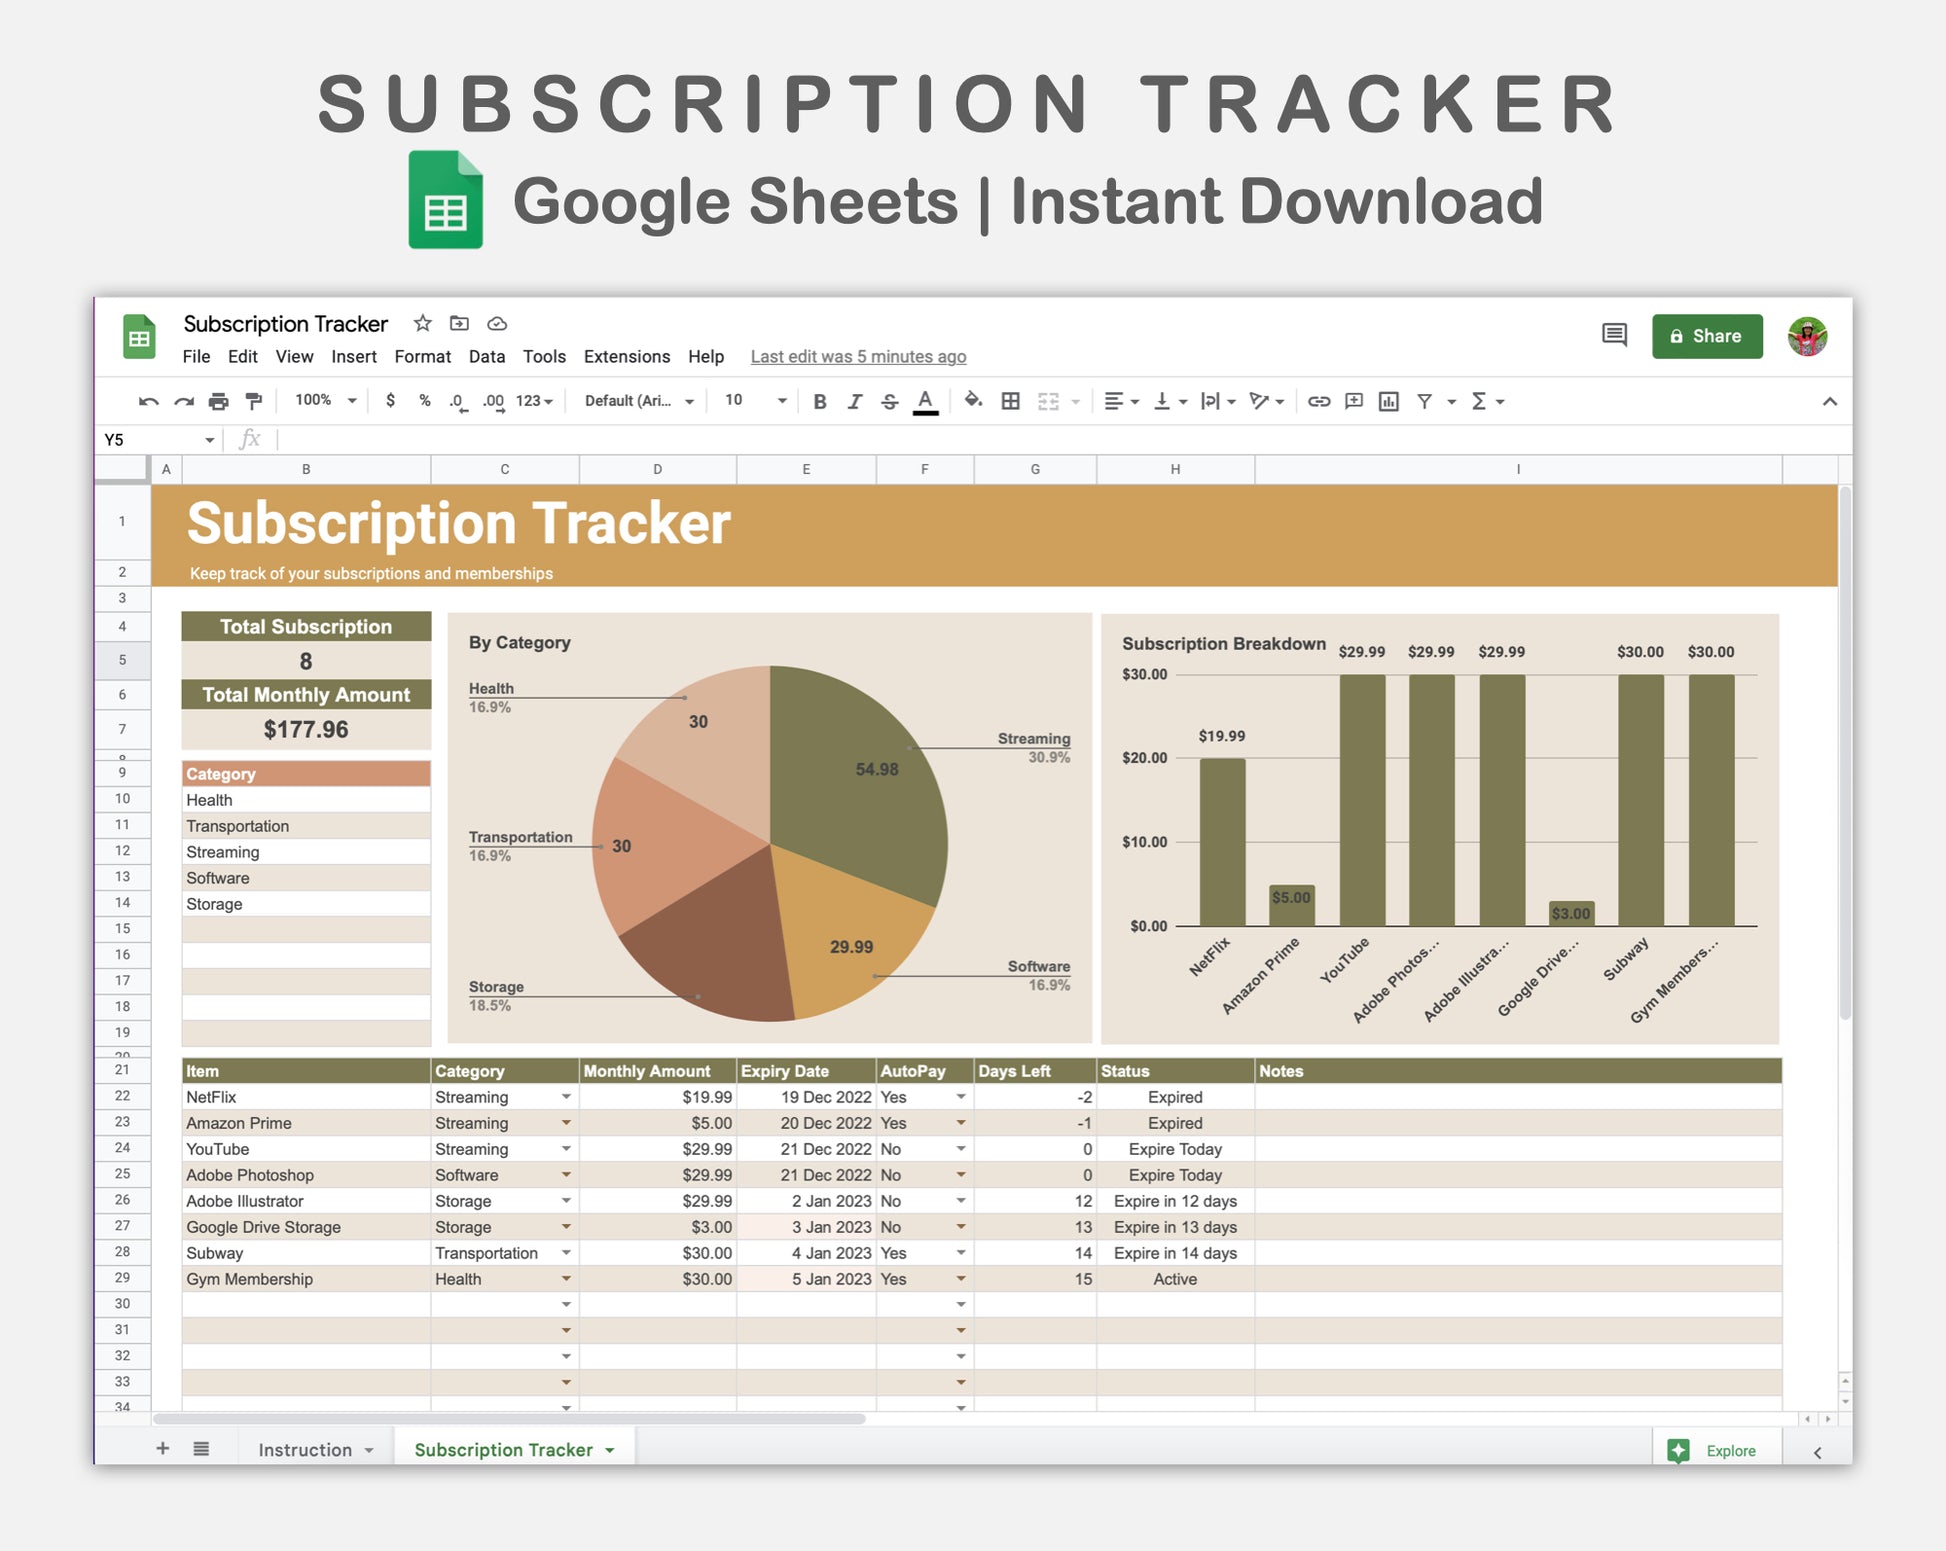Click the borders icon
Viewport: 1946px width, 1551px height.
click(x=1010, y=401)
